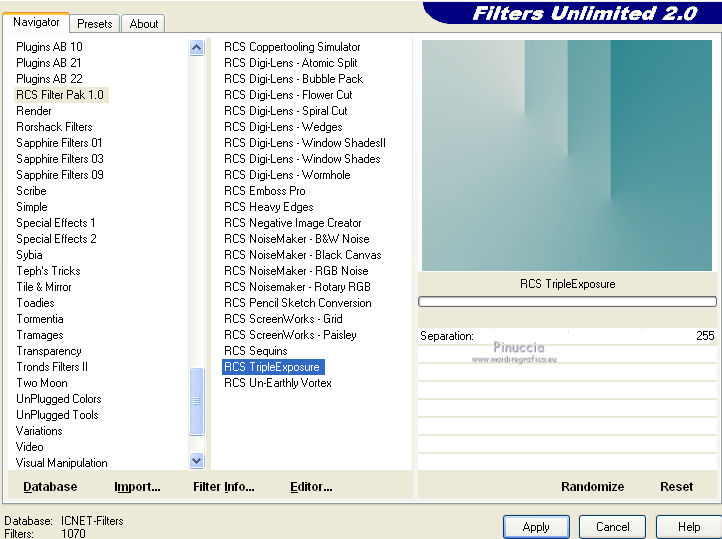Select the Scribe category
This screenshot has width=722, height=539.
tap(31, 191)
